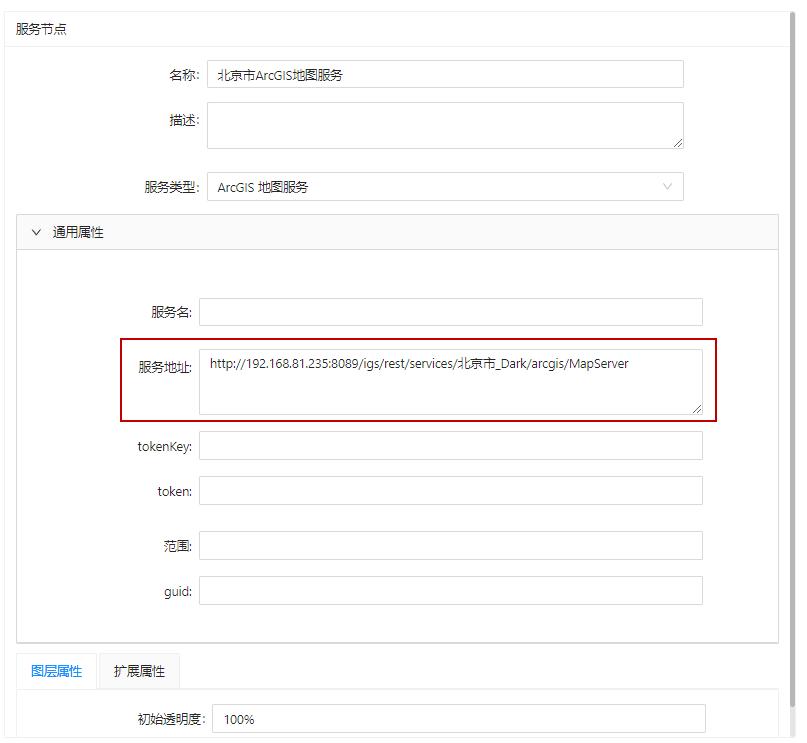Click the 描述 text area
Viewport: 807px width, 743px height.
point(445,126)
